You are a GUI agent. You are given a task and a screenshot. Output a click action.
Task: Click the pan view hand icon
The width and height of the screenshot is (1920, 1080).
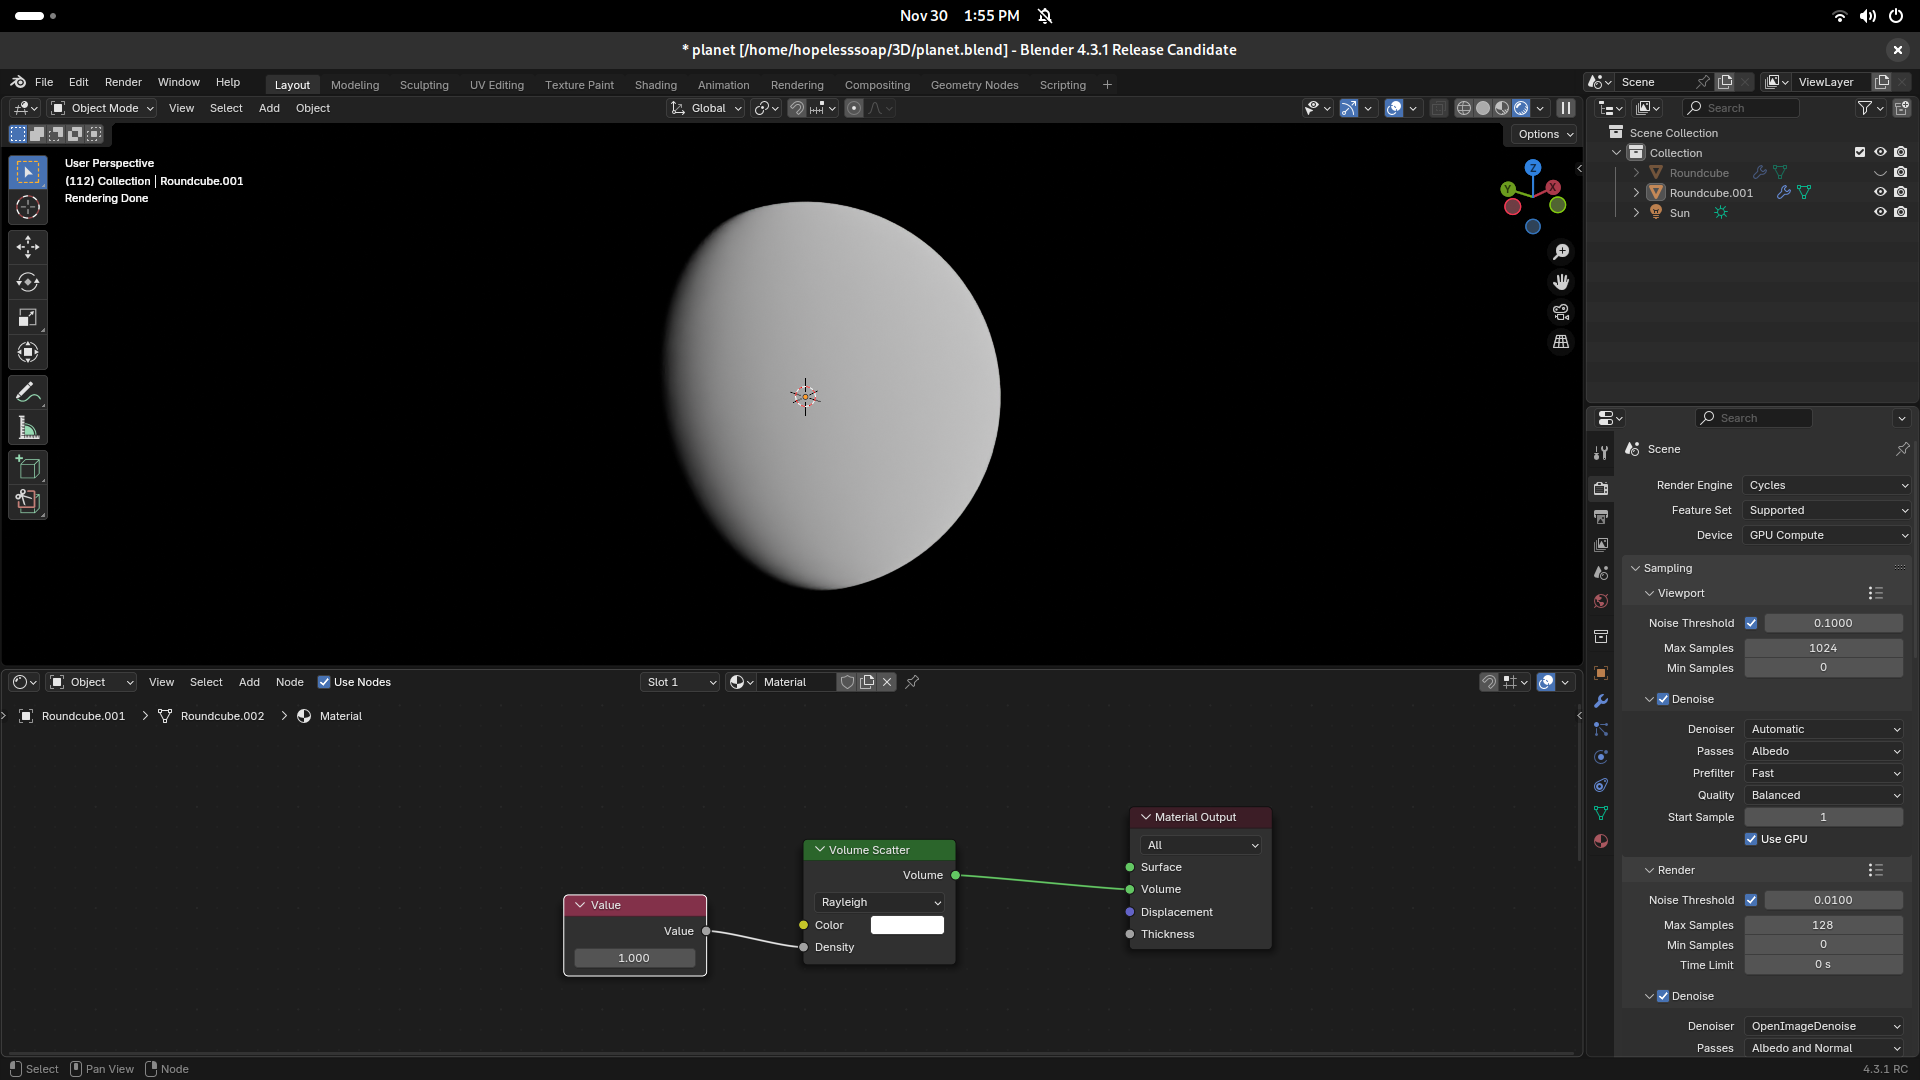(1561, 282)
